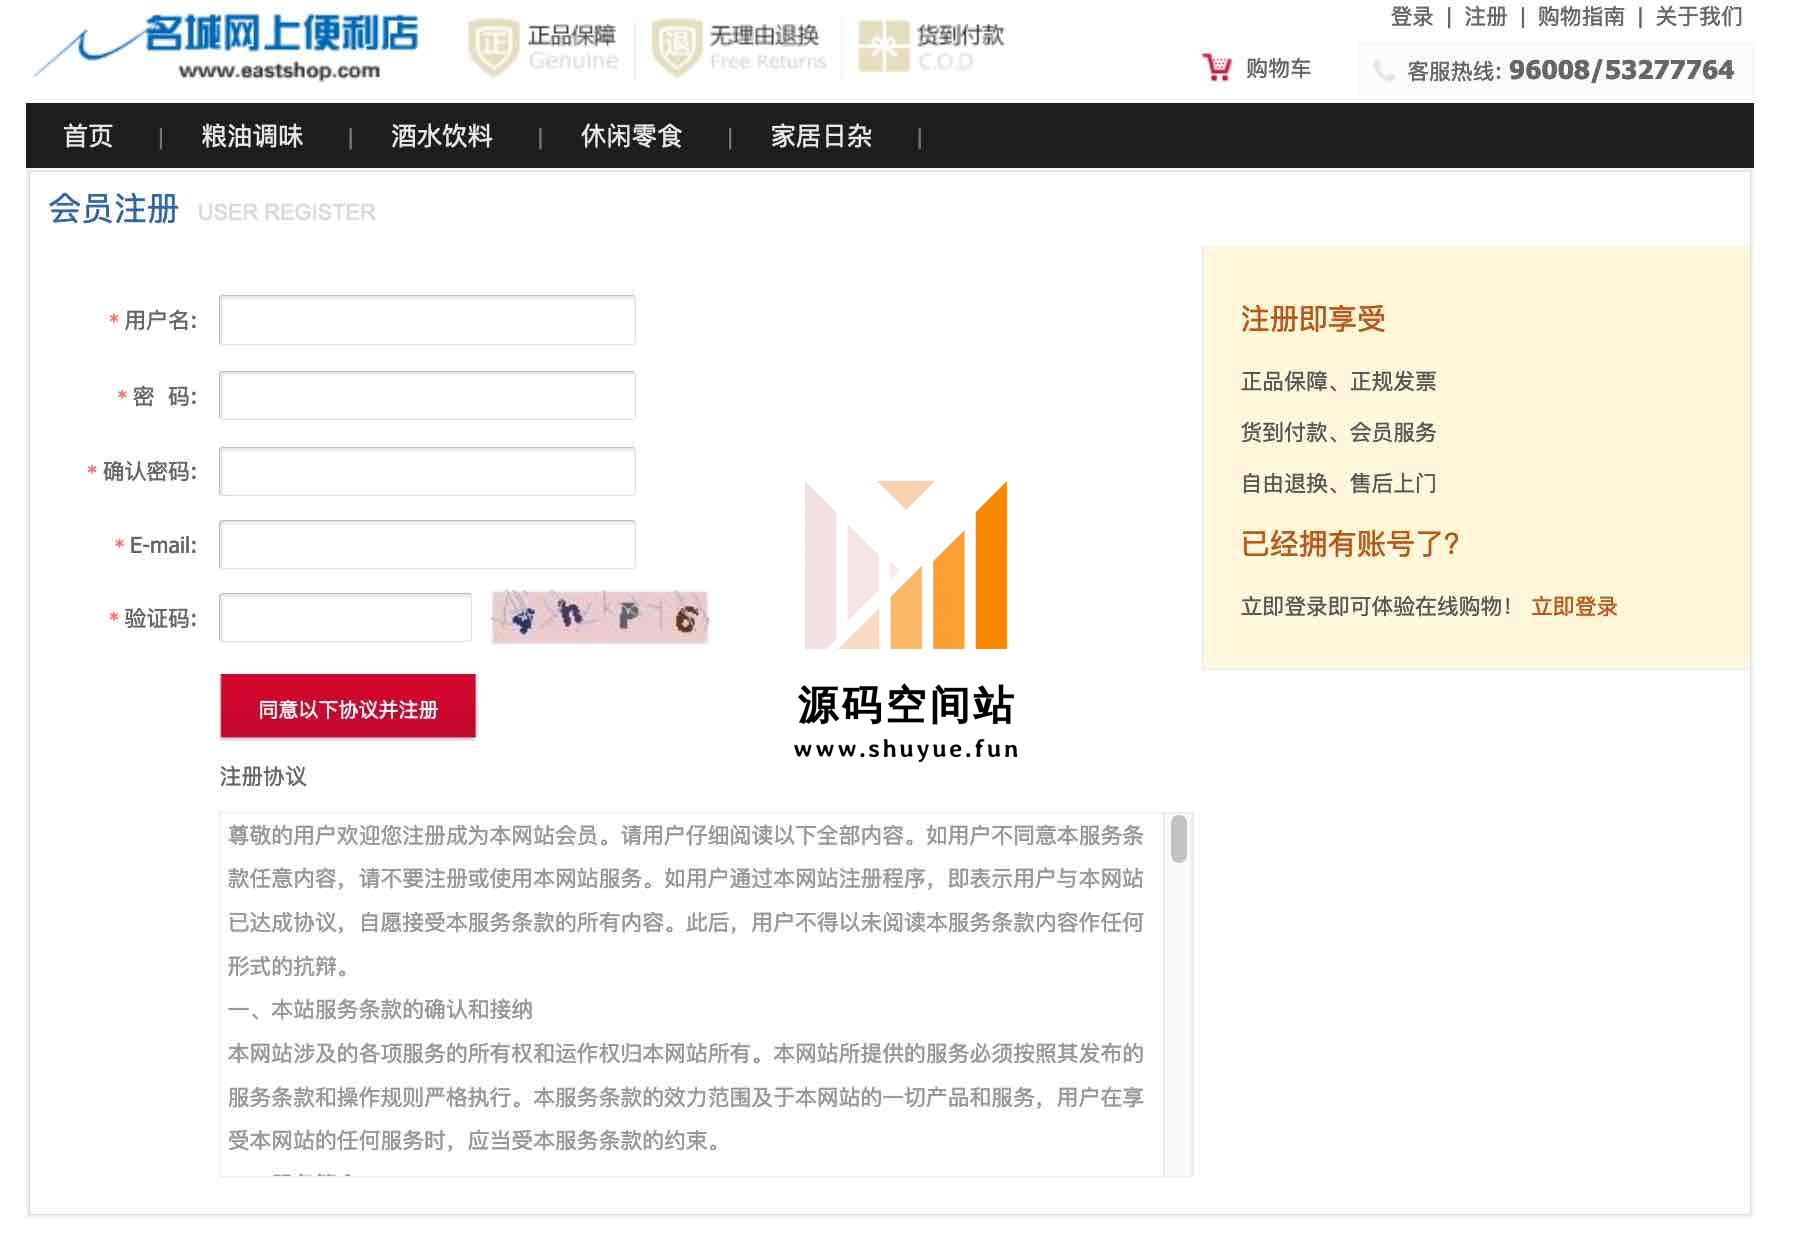Click the 注册即享受 heading
Screen dimensions: 1812x1244
coord(1313,319)
